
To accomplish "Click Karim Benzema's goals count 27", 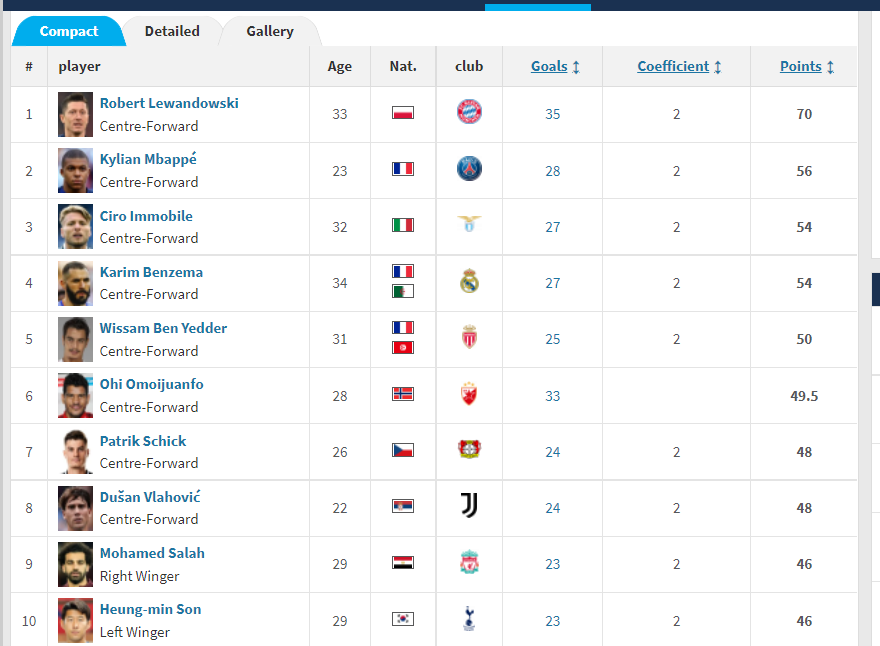I will [x=553, y=283].
